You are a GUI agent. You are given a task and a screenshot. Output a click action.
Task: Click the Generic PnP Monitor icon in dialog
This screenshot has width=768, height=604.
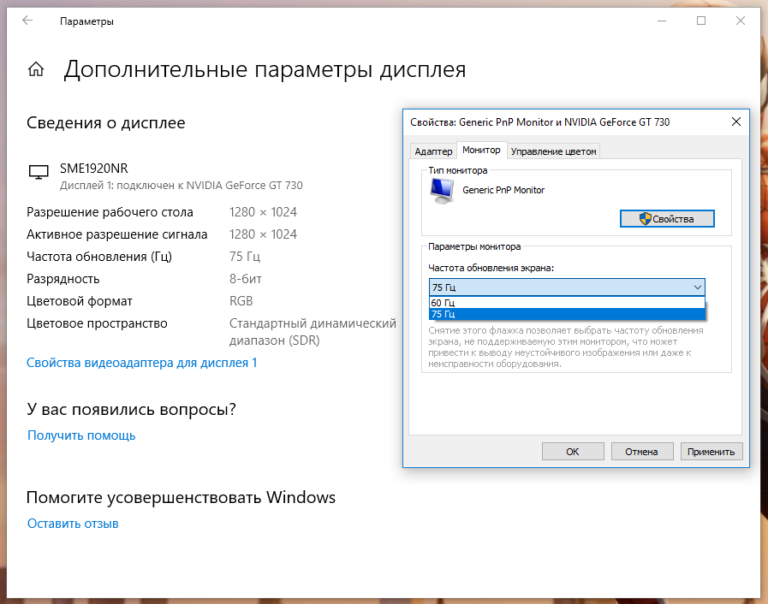[x=442, y=191]
